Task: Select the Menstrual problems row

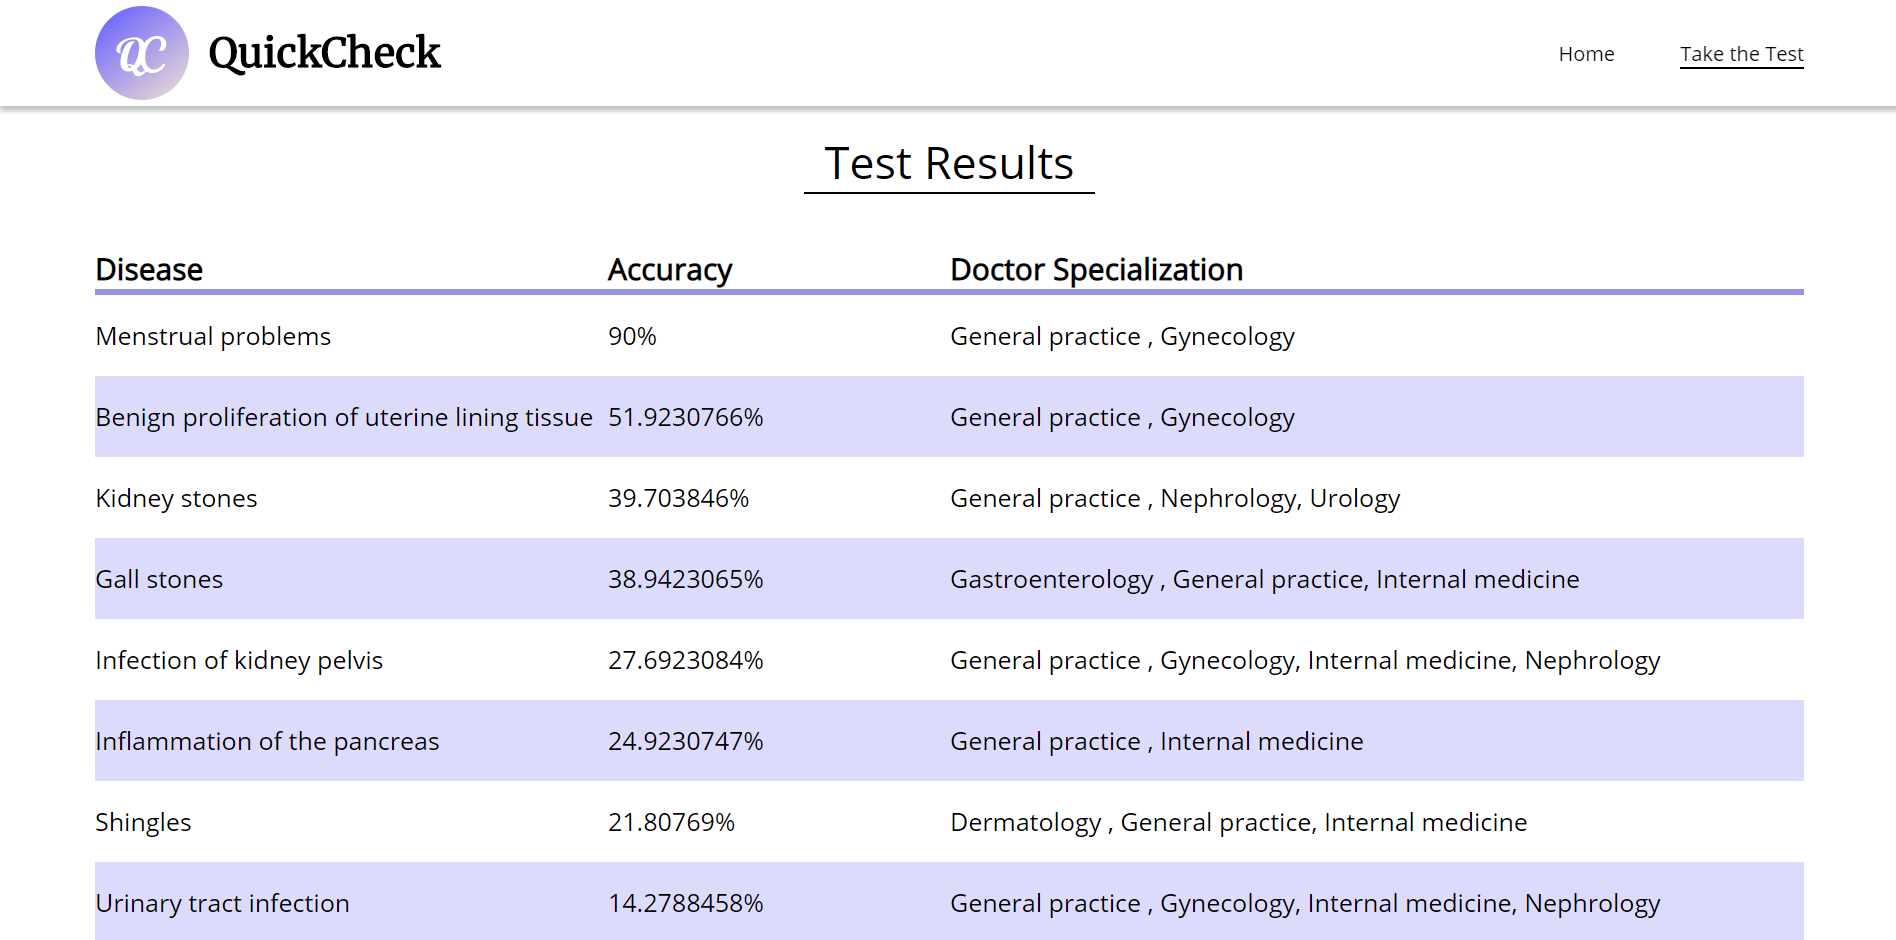Action: click(949, 336)
